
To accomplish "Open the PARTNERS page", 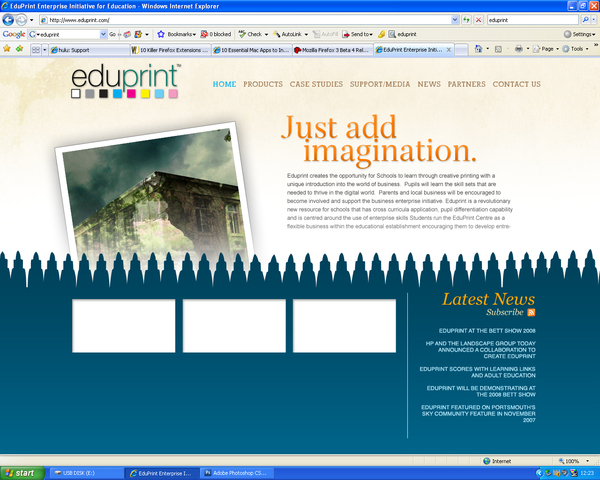I will 466,84.
